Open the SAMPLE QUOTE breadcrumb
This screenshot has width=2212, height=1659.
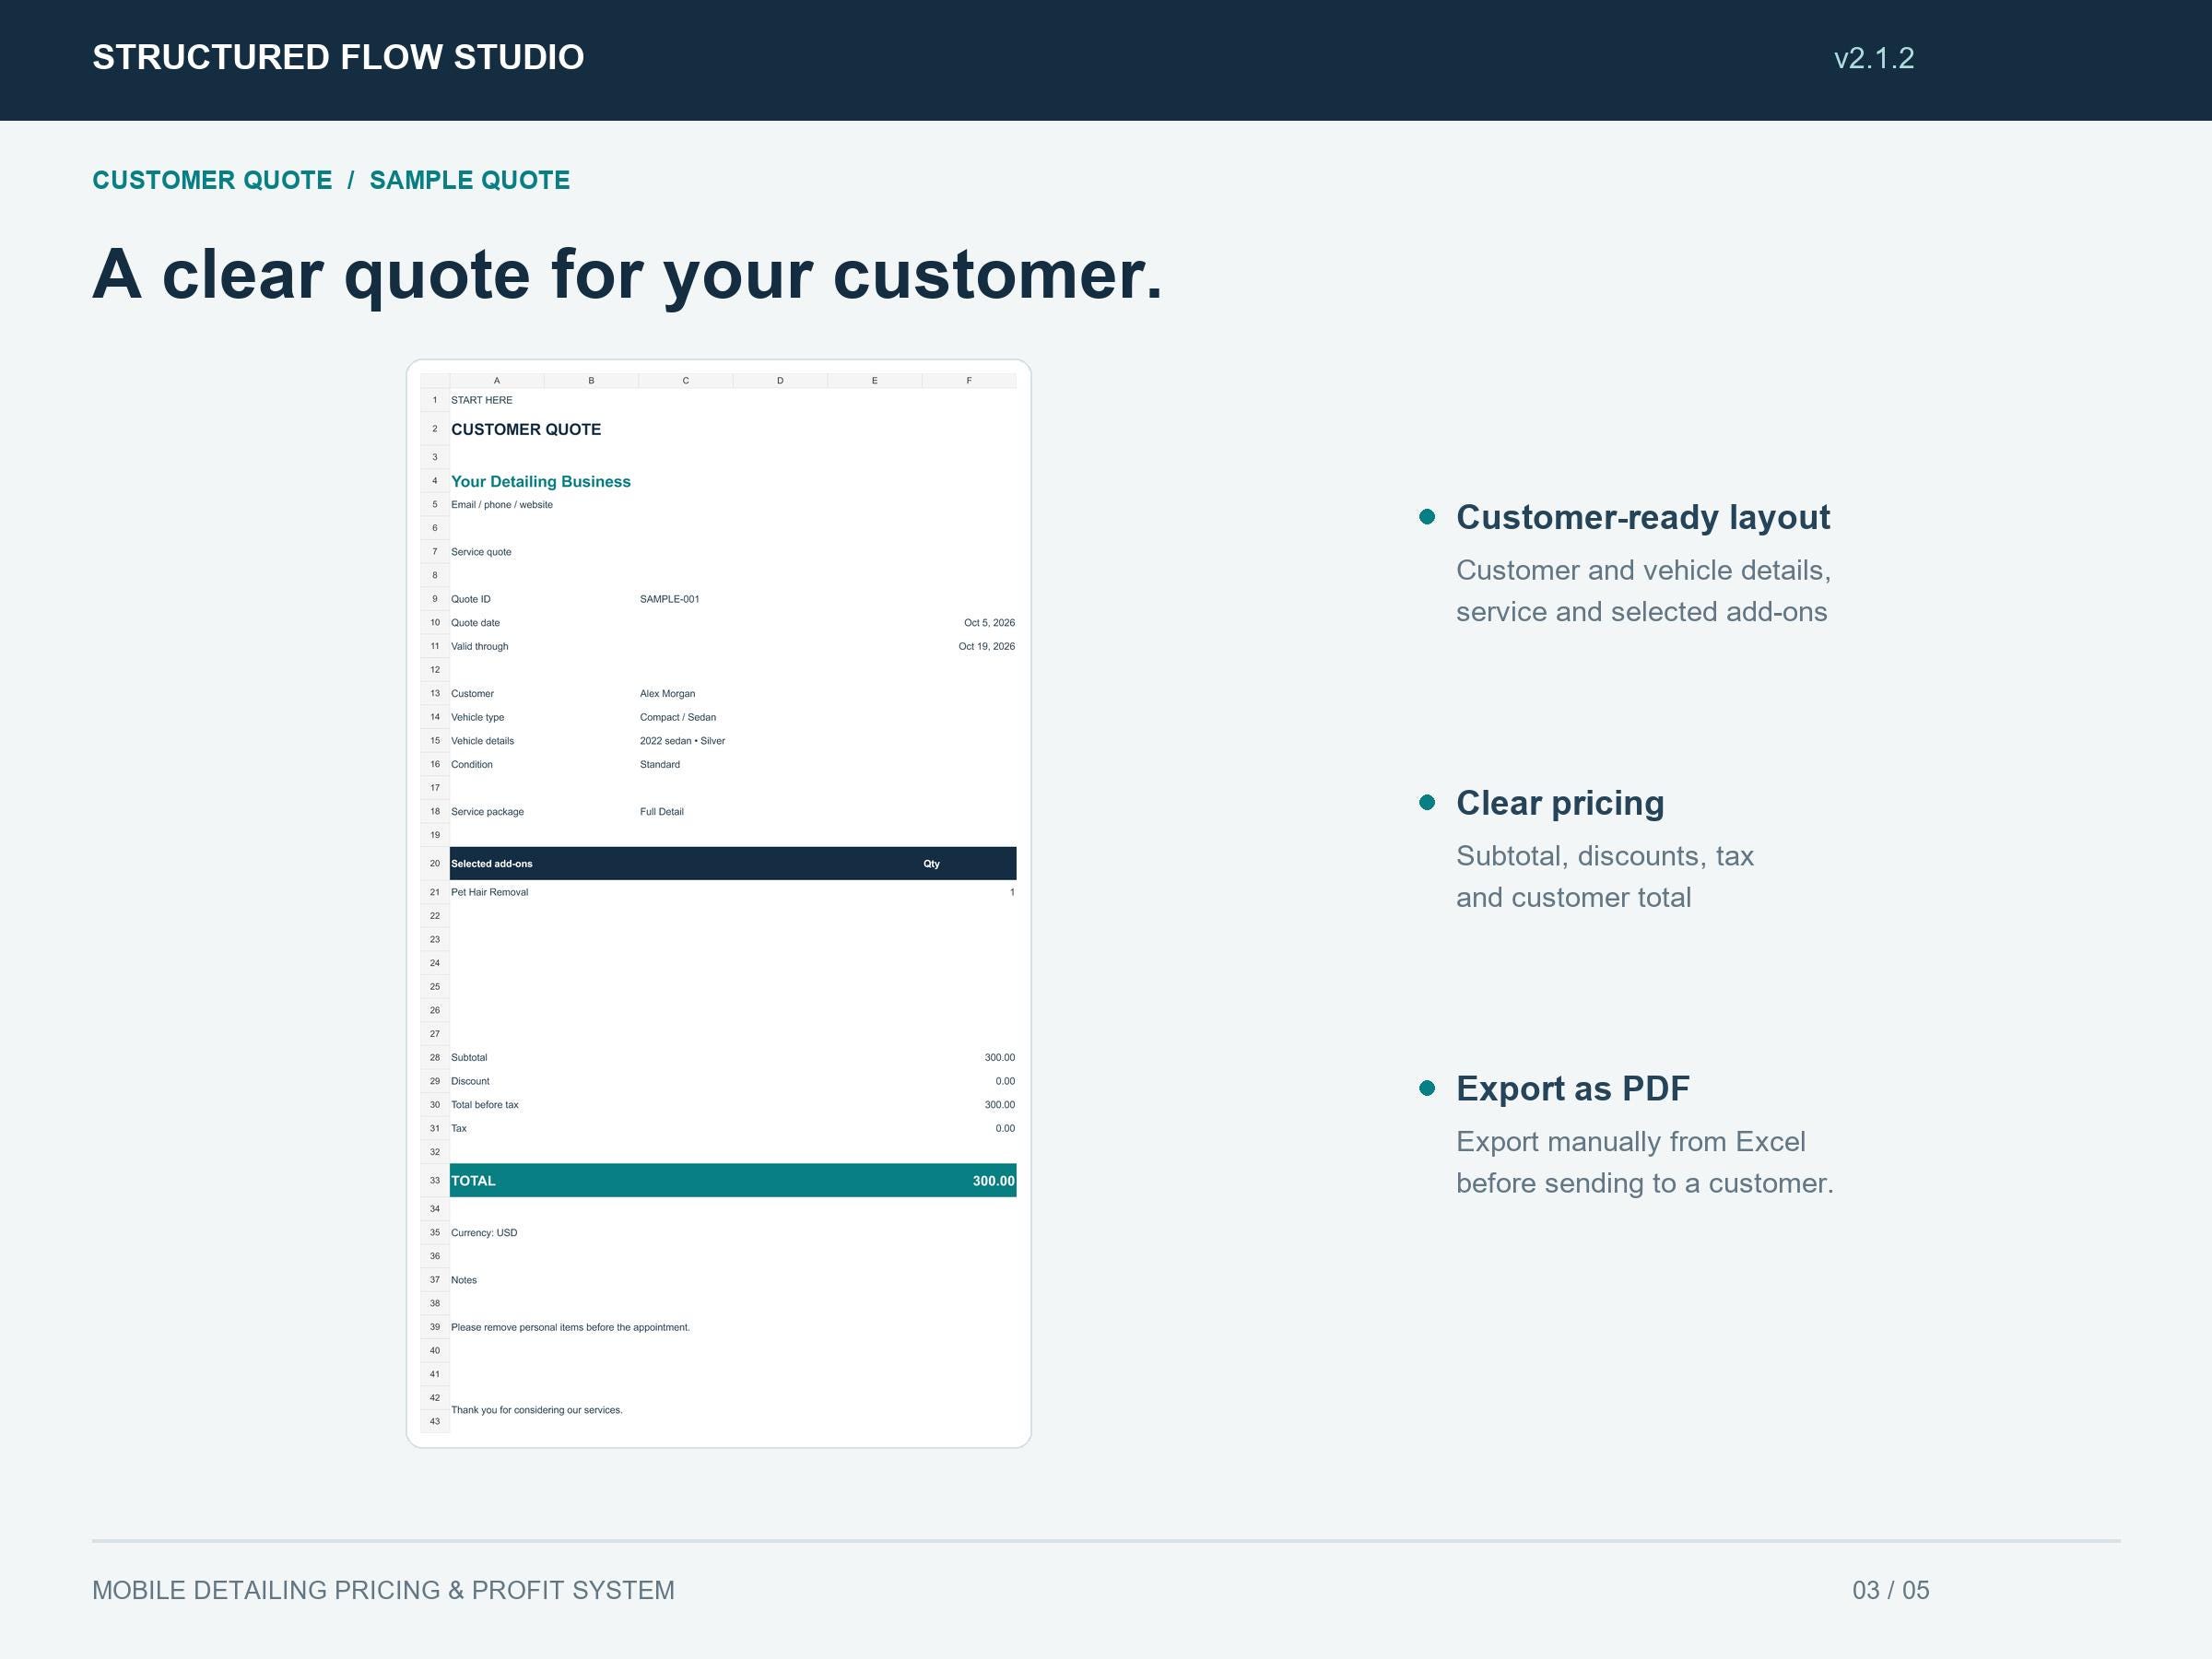coord(470,180)
